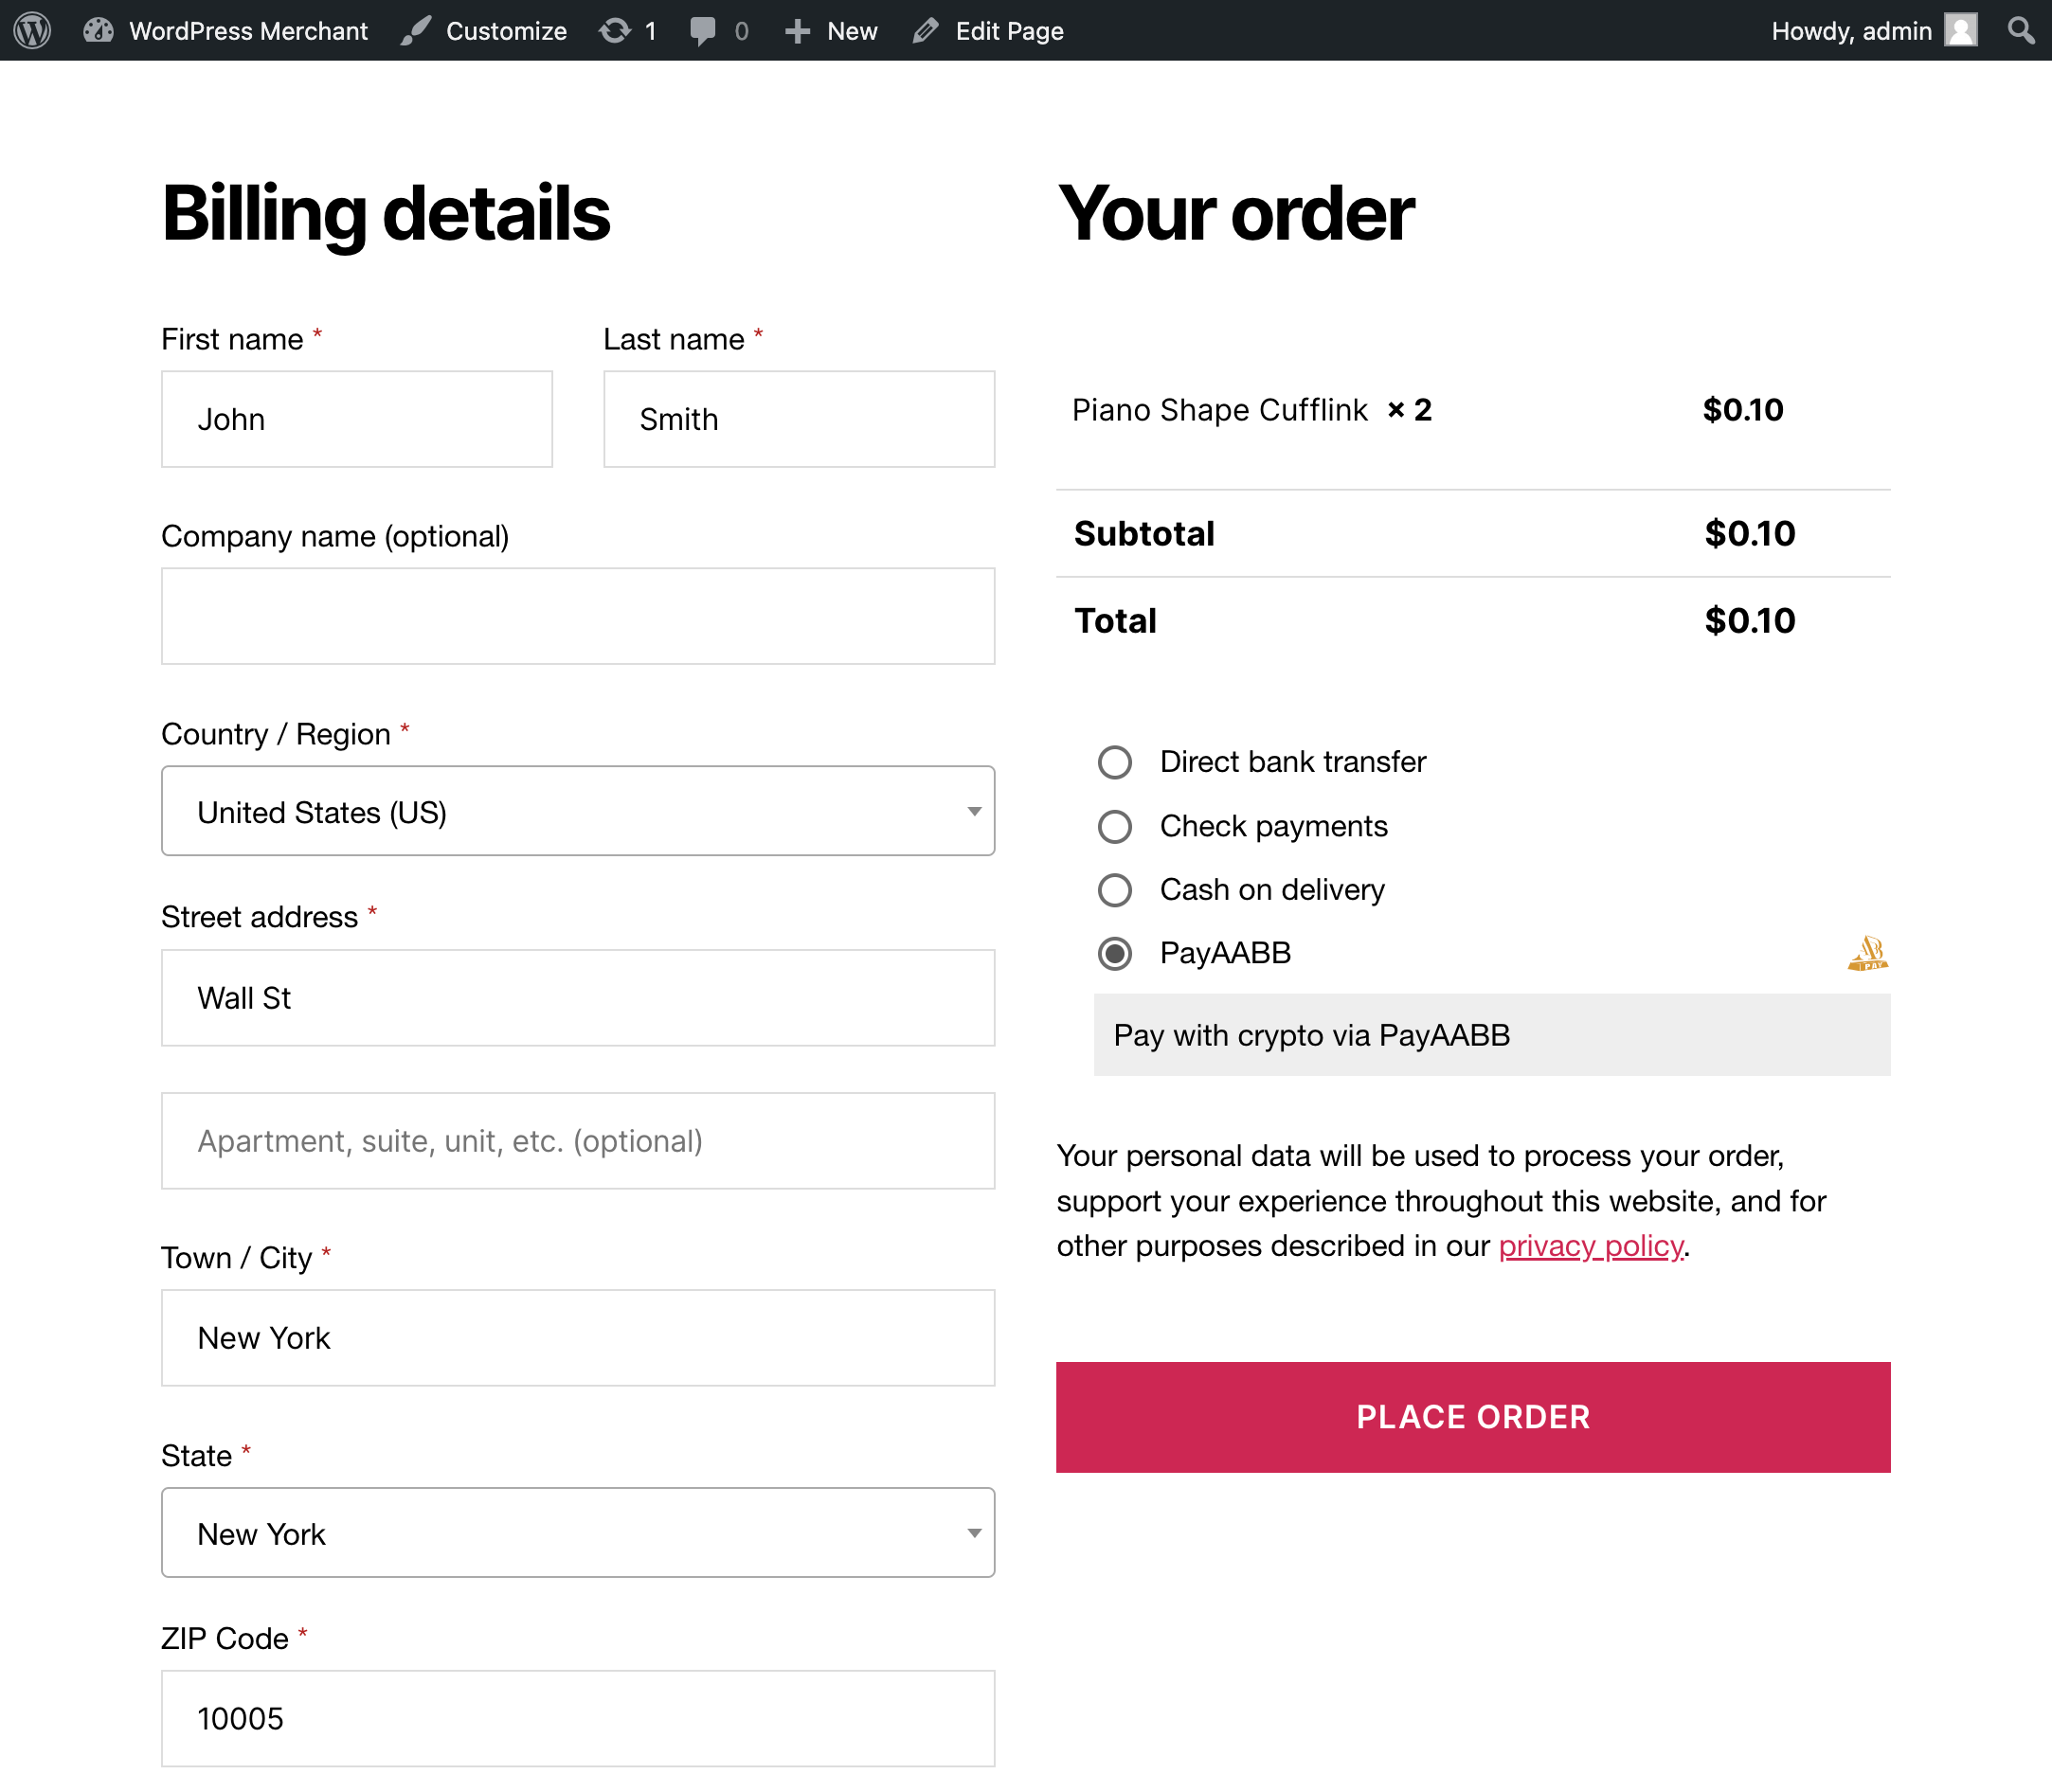The width and height of the screenshot is (2052, 1792).
Task: Click the PayAABB gold logo icon
Action: pyautogui.click(x=1867, y=953)
